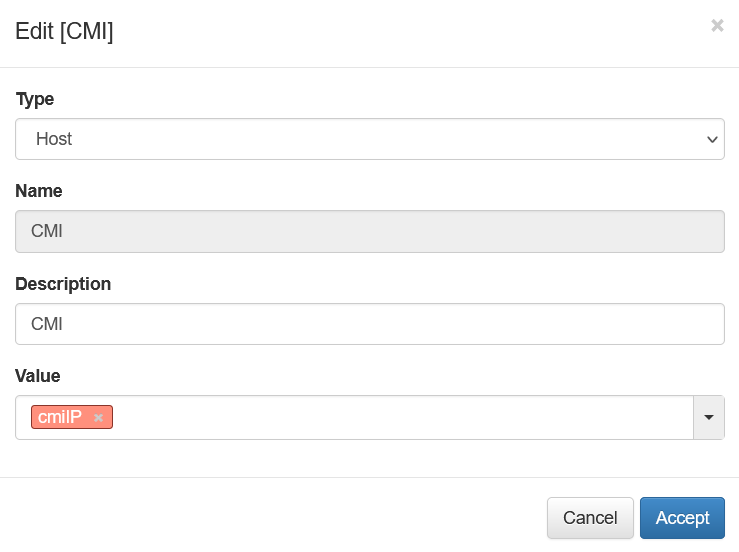Click the Type field label
The image size is (739, 552).
pyautogui.click(x=35, y=99)
